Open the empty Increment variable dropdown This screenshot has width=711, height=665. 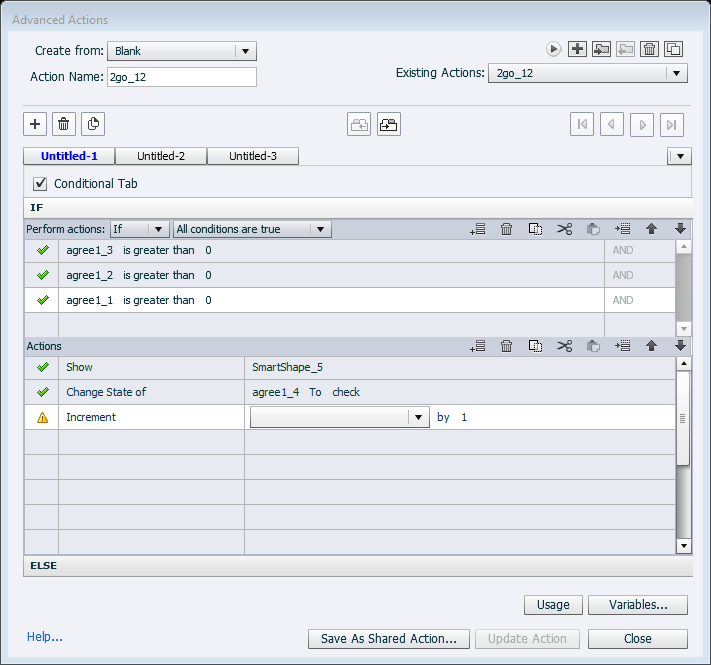coord(418,418)
